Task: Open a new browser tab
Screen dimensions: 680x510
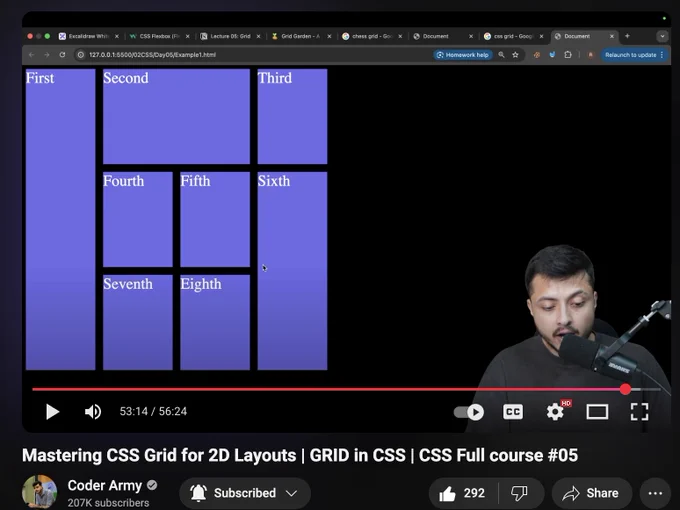Action: coord(627,36)
